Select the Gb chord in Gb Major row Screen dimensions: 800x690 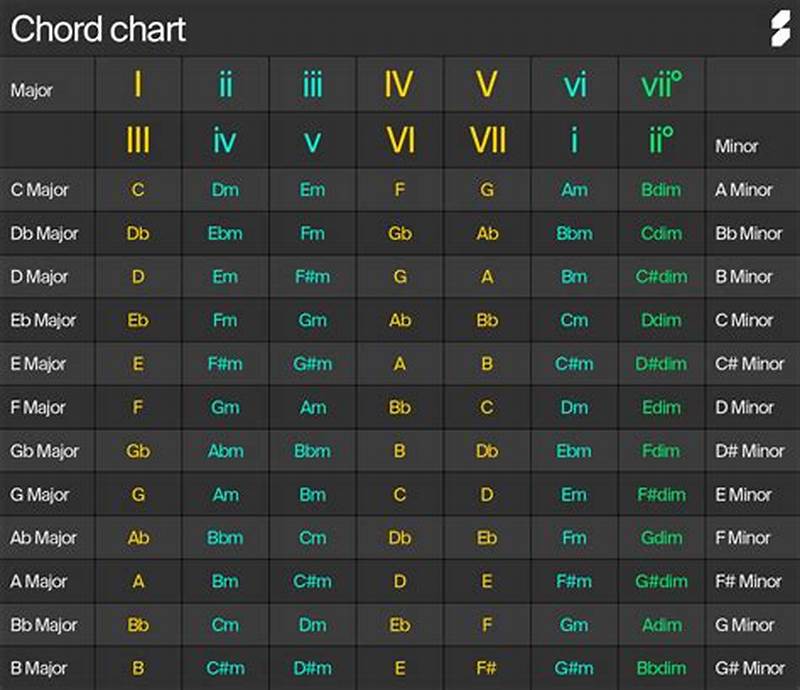[x=137, y=451]
